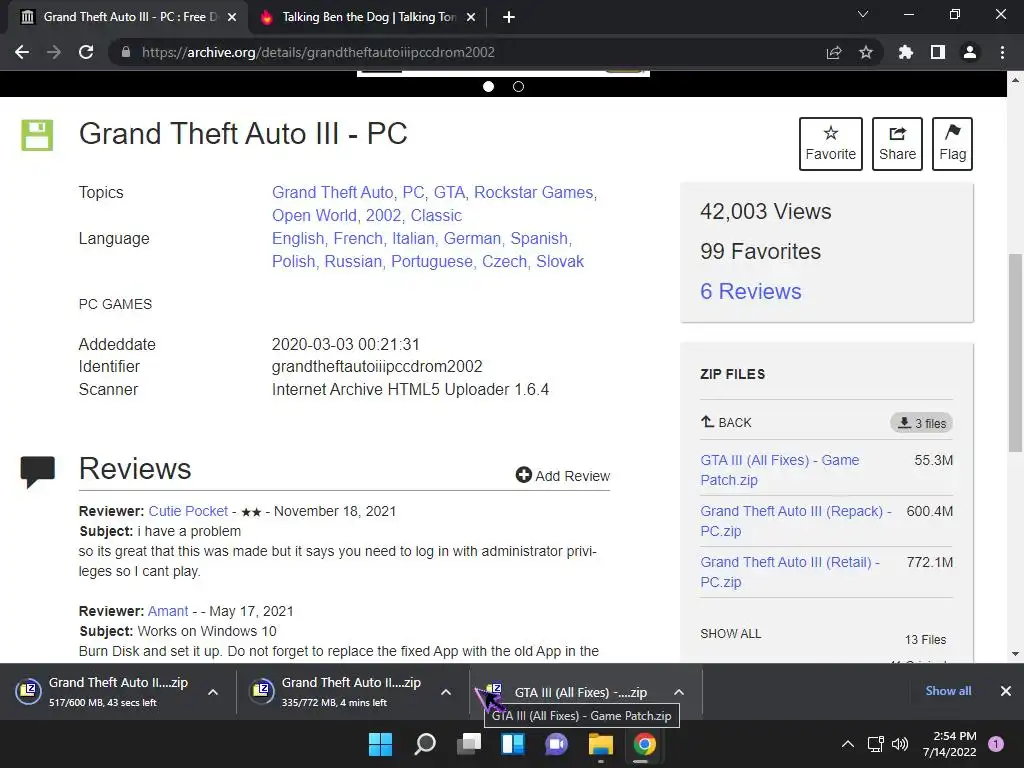Open the Open World topic link
Viewport: 1024px width, 768px height.
point(314,216)
